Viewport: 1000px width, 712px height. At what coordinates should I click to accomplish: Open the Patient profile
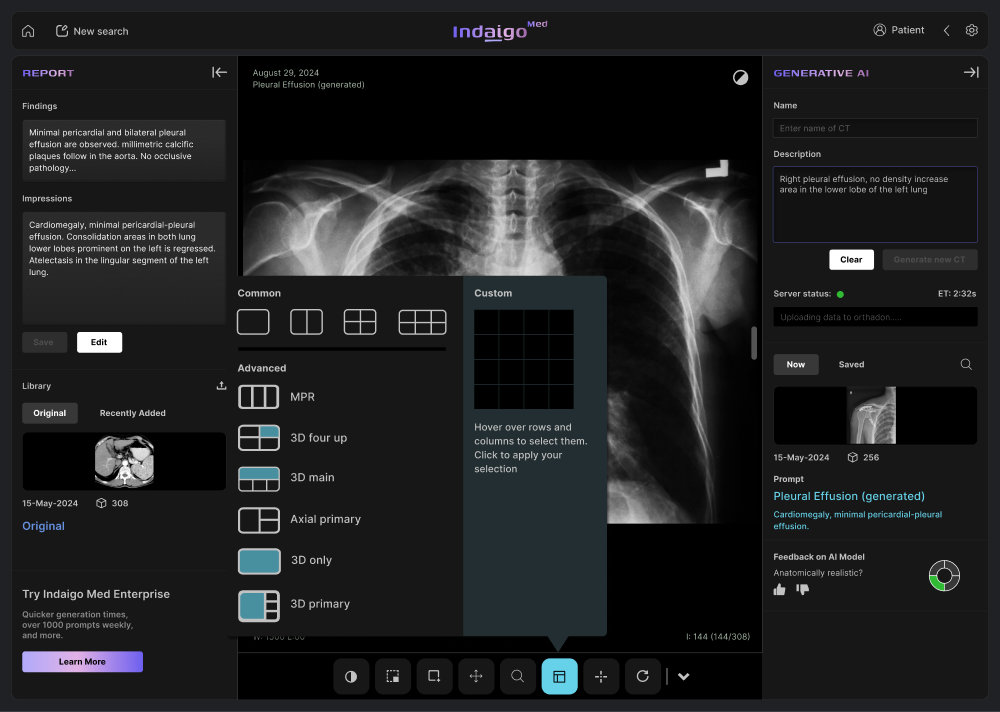coord(898,30)
